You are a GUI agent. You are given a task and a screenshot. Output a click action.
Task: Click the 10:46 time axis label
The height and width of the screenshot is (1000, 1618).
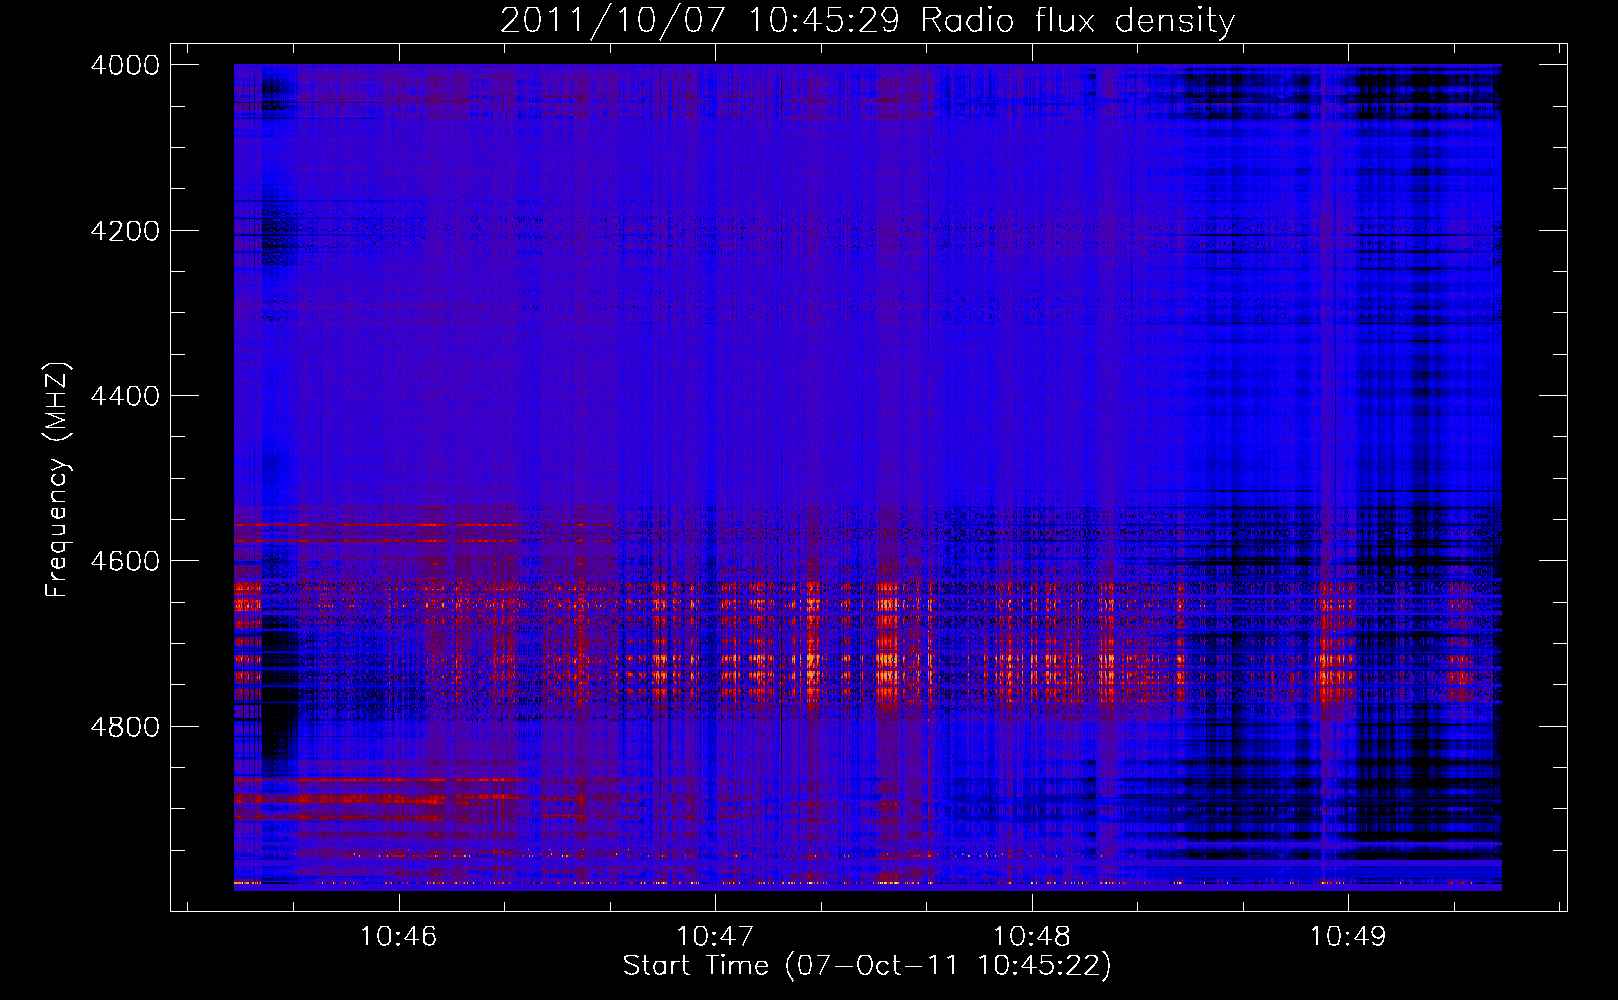399,936
